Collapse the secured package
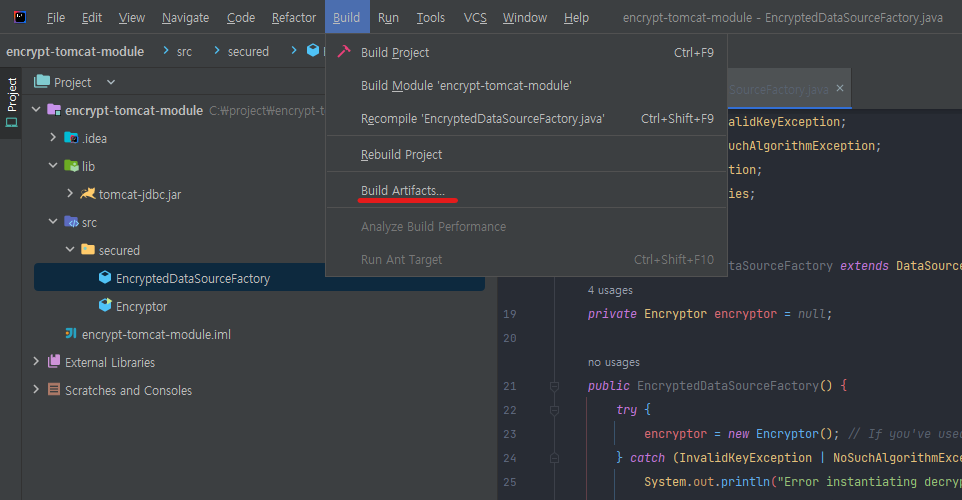 click(70, 249)
